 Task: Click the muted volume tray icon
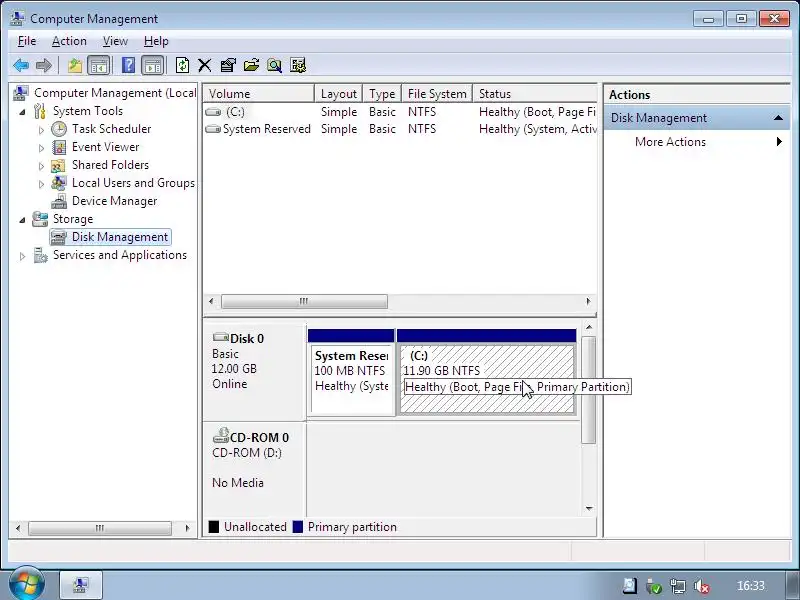702,586
